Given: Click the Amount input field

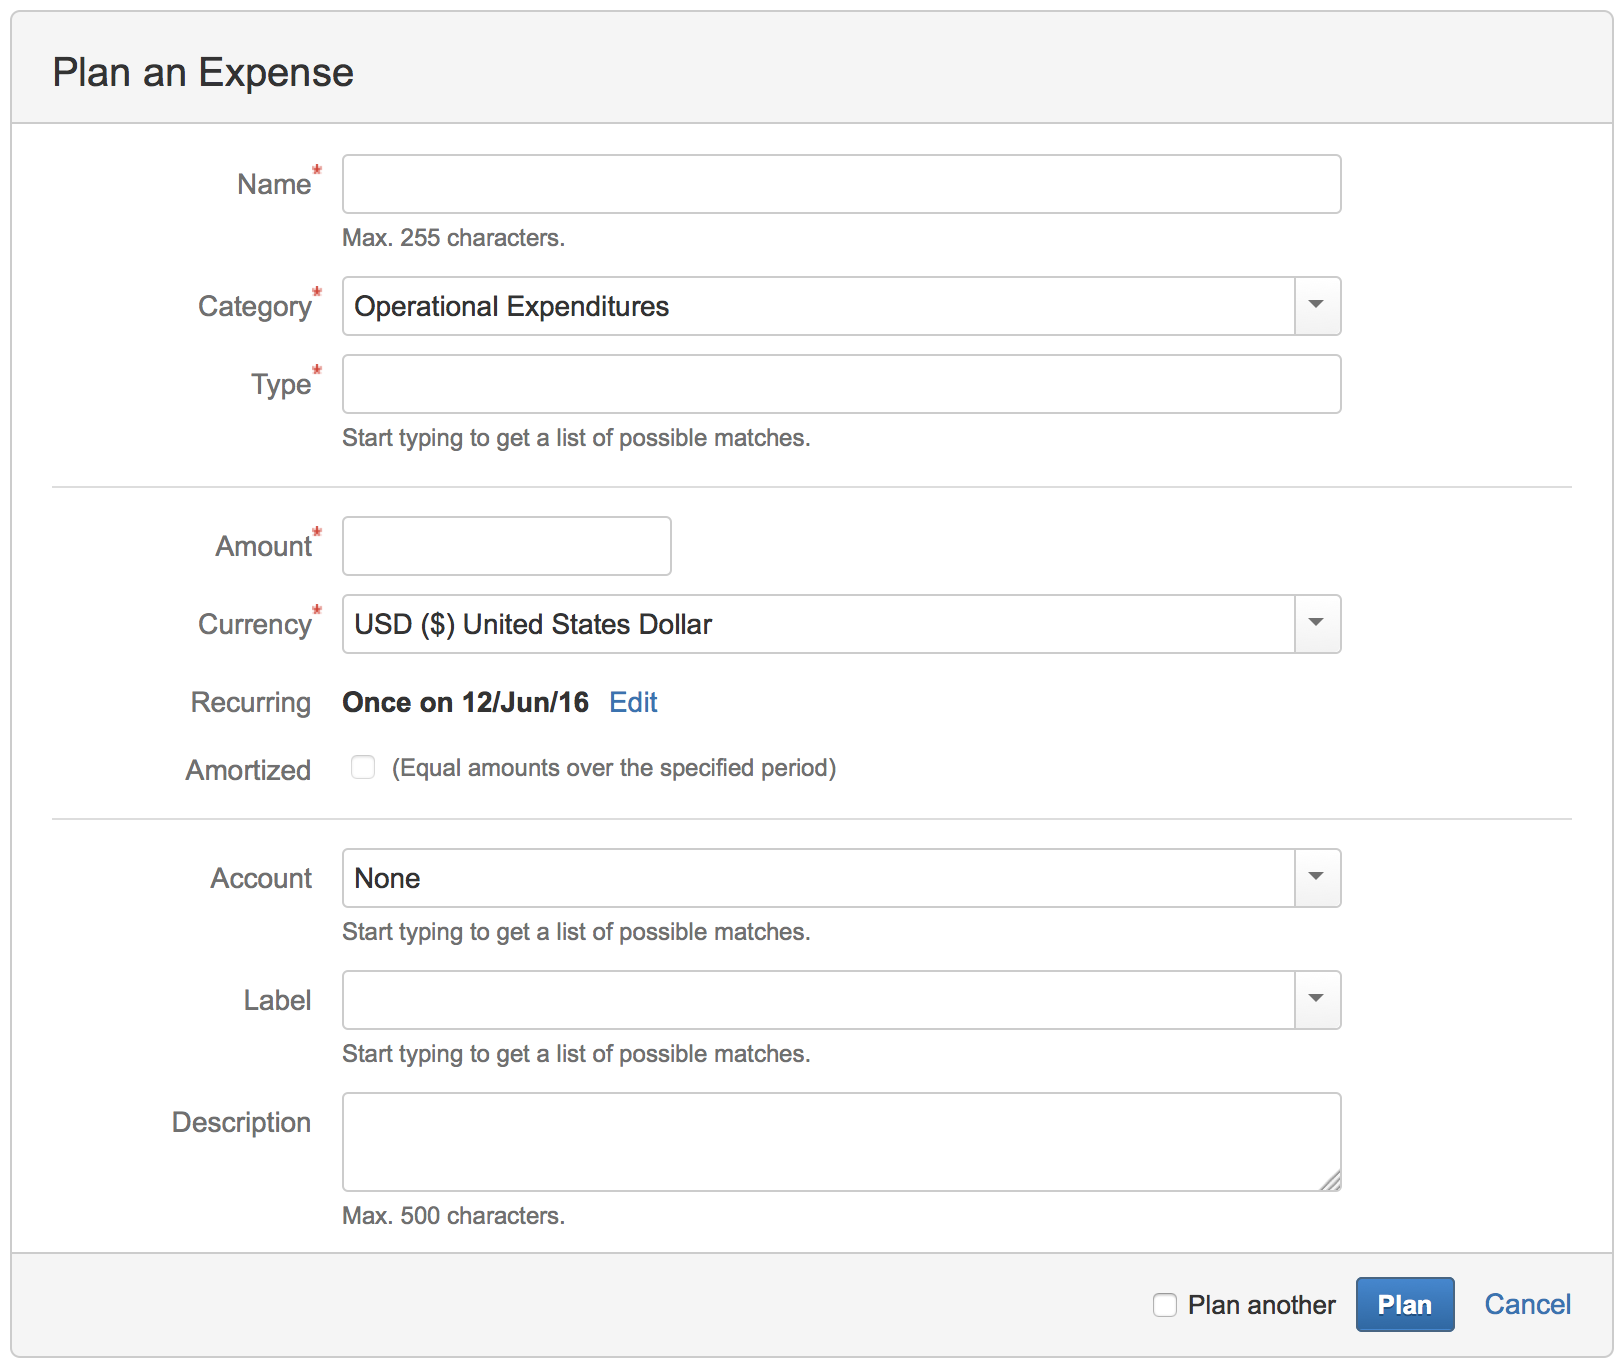Looking at the screenshot, I should coord(506,546).
